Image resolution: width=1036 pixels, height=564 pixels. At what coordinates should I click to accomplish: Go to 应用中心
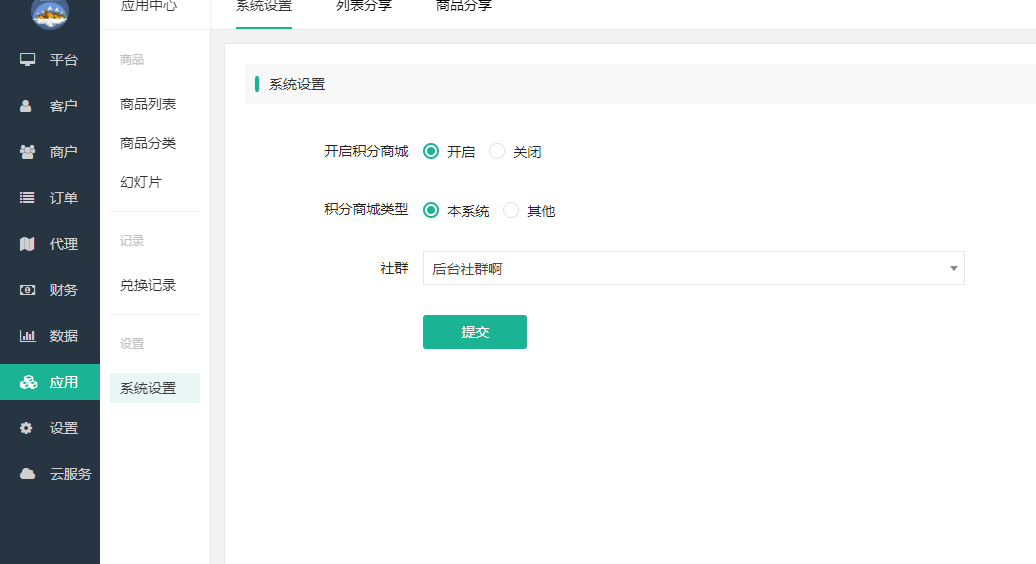click(149, 7)
